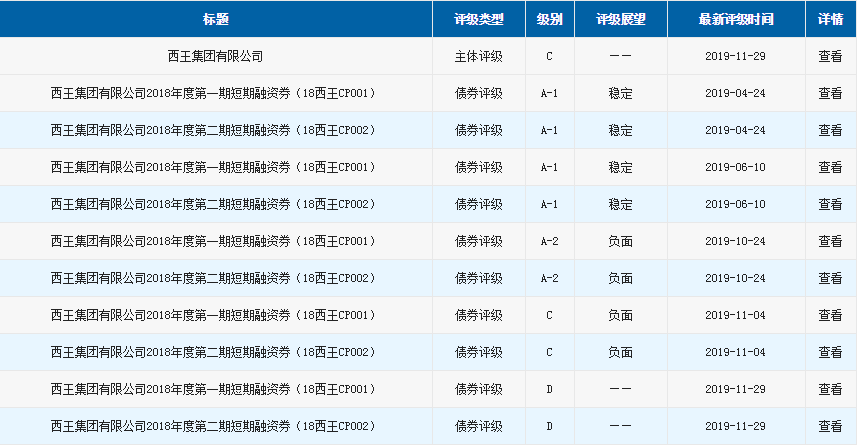Click the 最新评级时间 column header

click(x=736, y=19)
